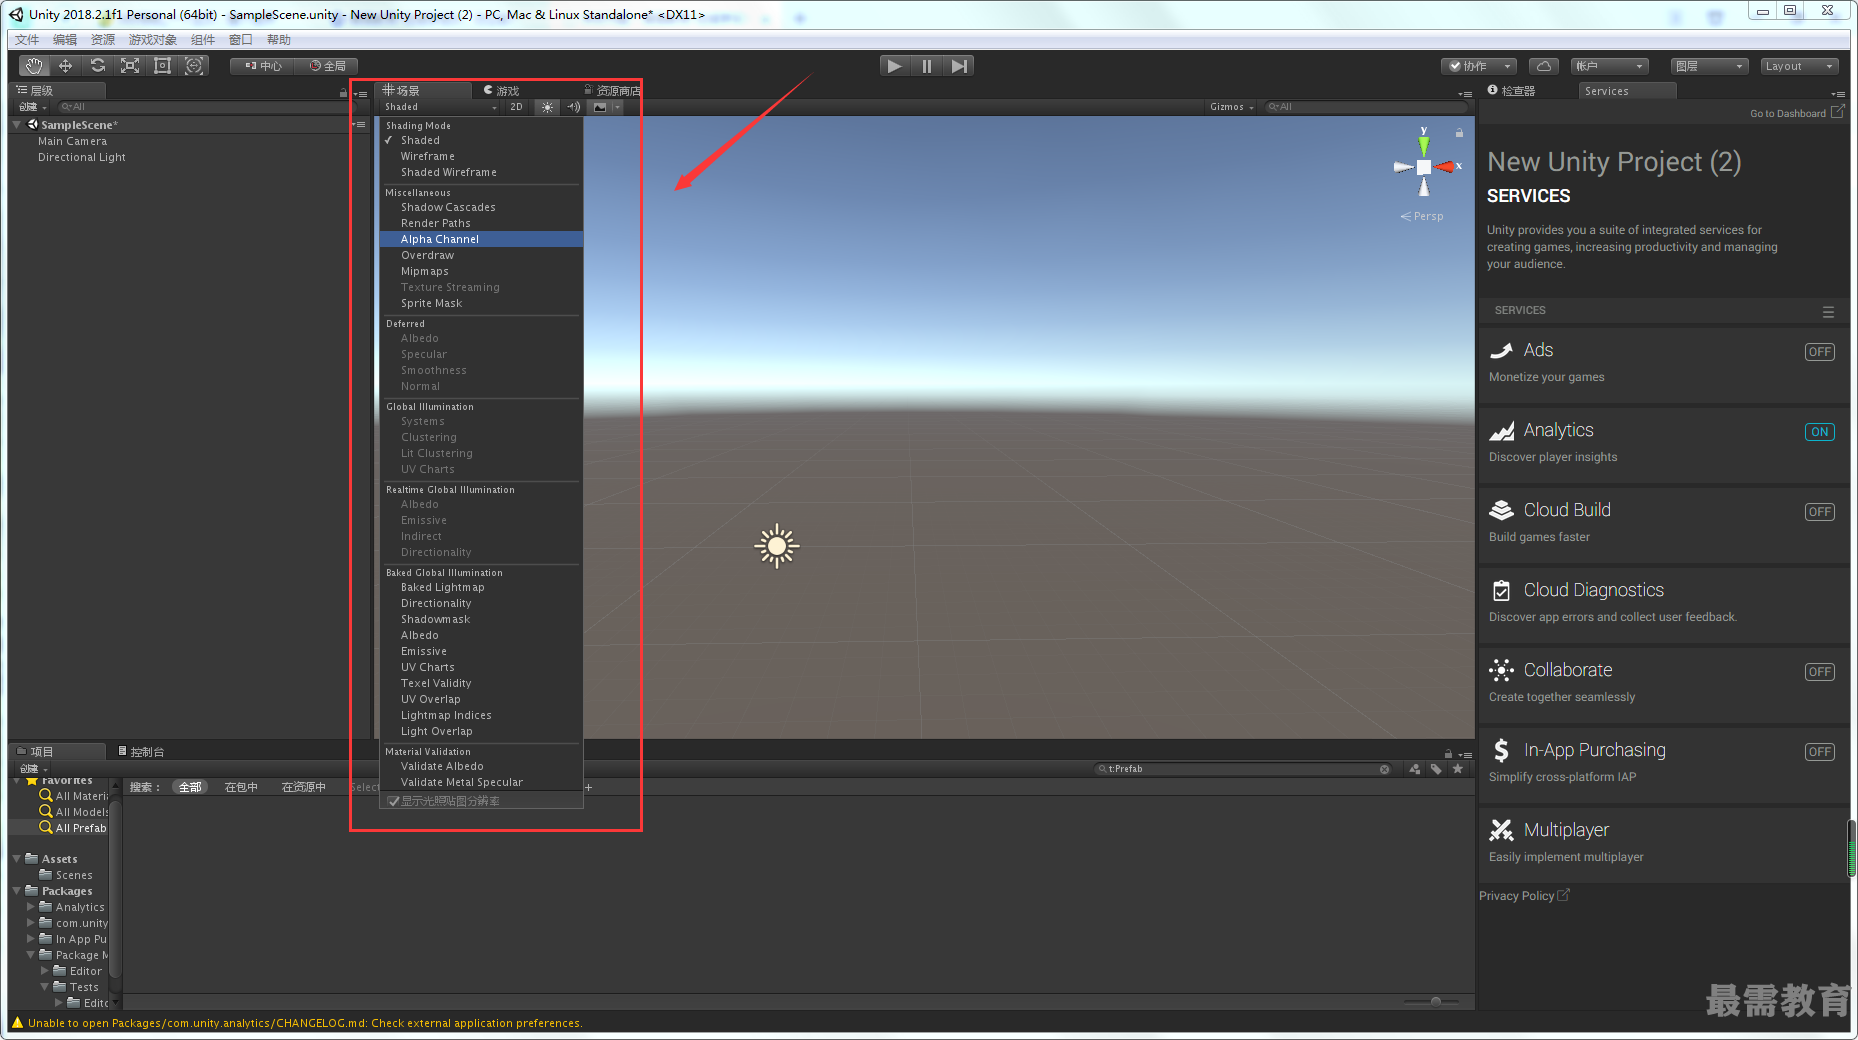Toggle Analytics service ON switch
The image size is (1858, 1040).
[1819, 432]
